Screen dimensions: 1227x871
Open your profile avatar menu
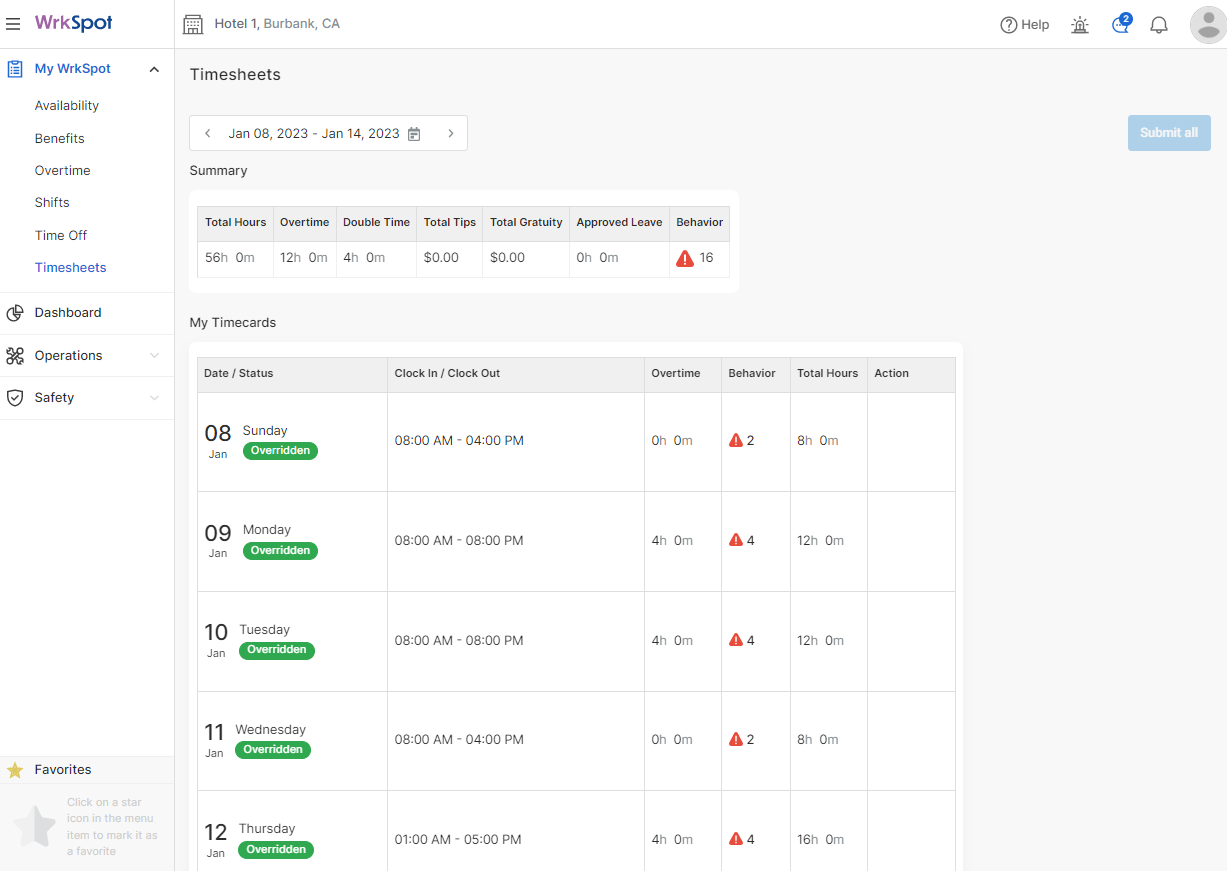[1208, 24]
